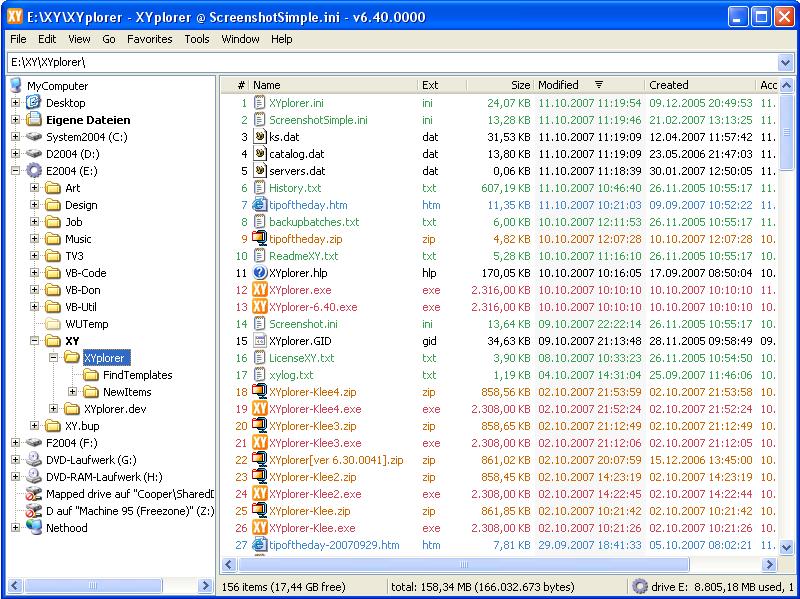Select the tipoftheday-20070929.htm file name

pyautogui.click(x=334, y=545)
